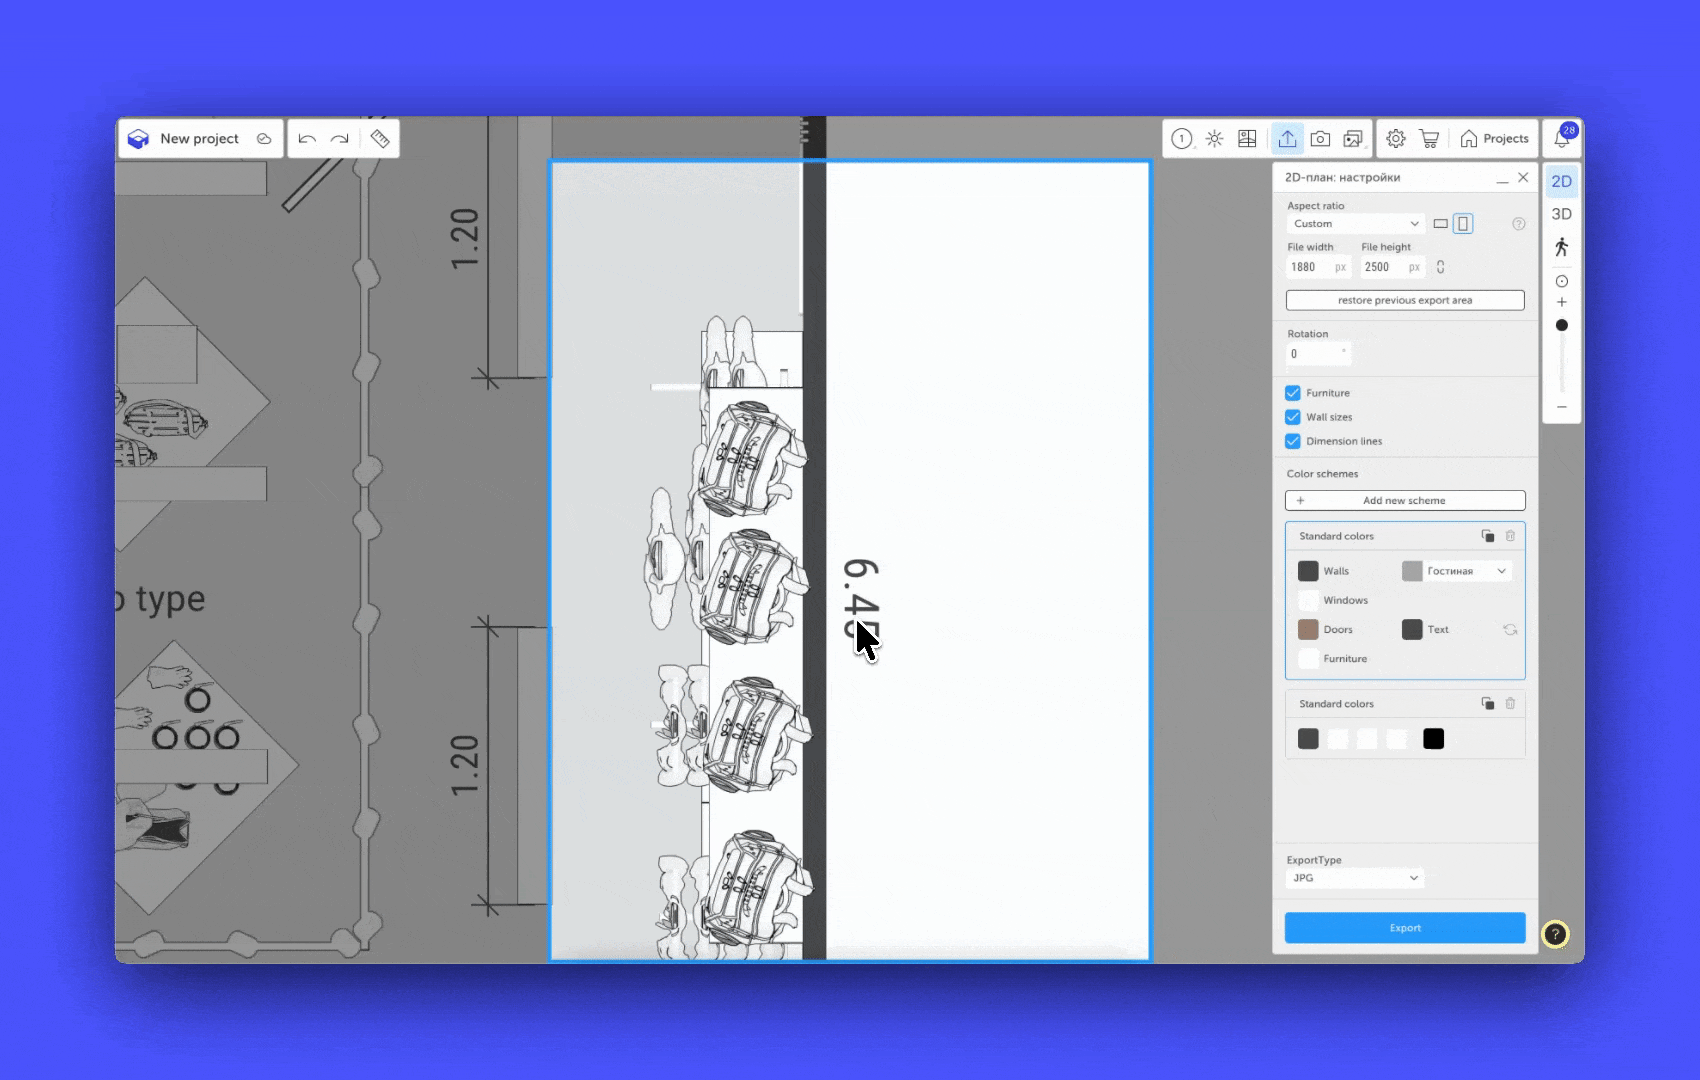Screen dimensions: 1700x1080
Task: Open the ExportType JPG dropdown
Action: point(1355,878)
